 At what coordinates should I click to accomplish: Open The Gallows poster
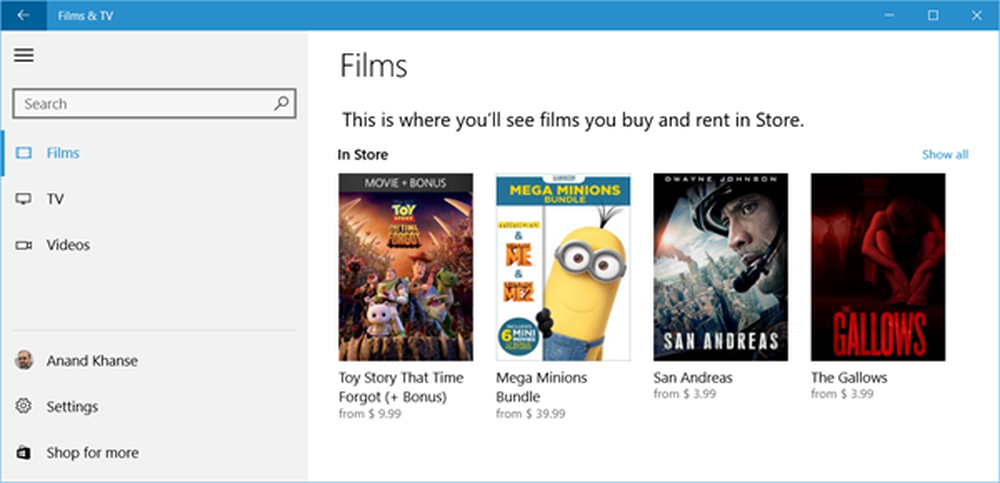click(x=878, y=267)
